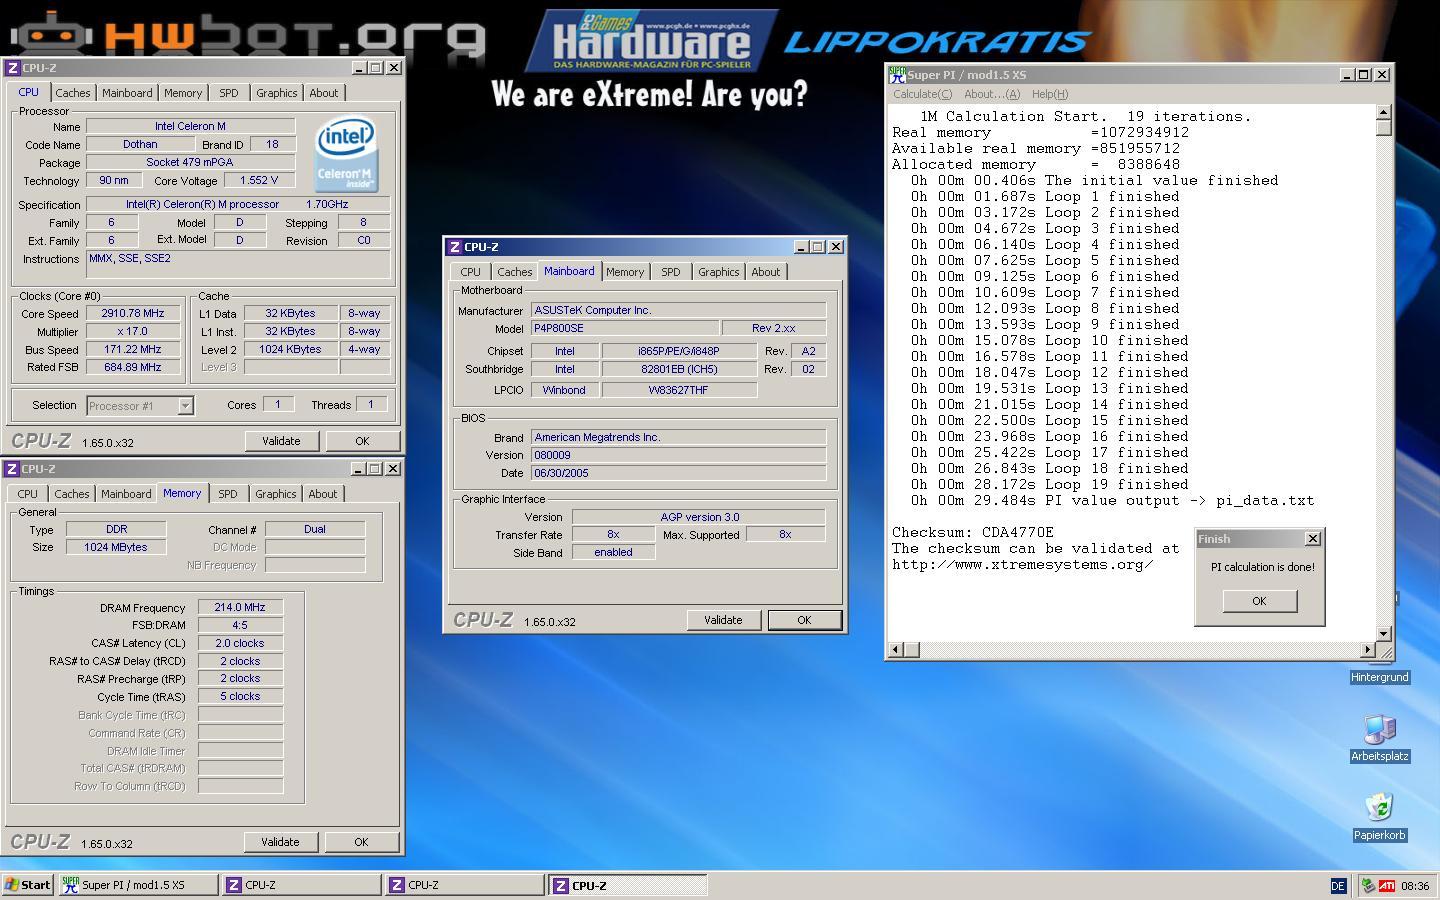Open the Caches tab in CPU window
Viewport: 1440px width, 900px height.
pos(73,93)
